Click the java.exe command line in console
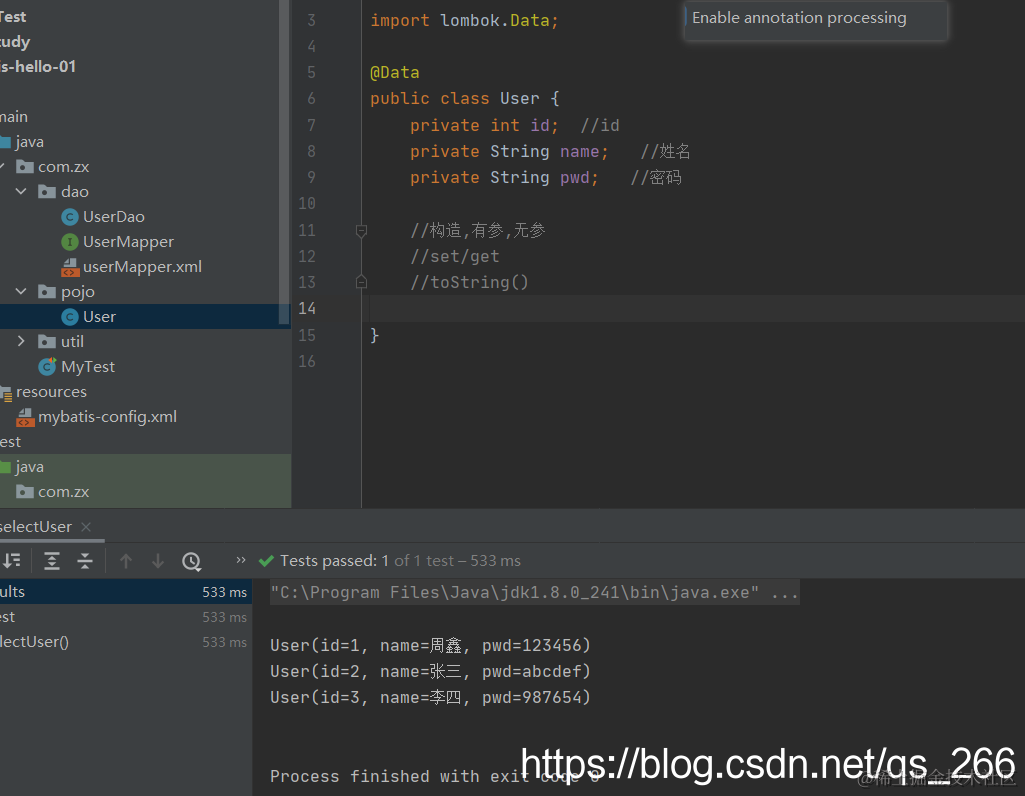This screenshot has width=1025, height=796. 534,593
